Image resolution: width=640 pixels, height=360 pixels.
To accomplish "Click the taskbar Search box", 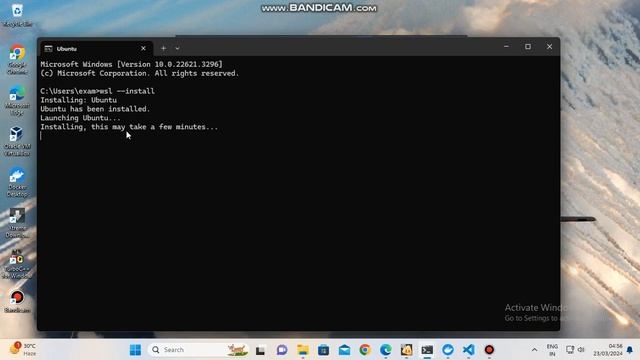I will point(198,350).
